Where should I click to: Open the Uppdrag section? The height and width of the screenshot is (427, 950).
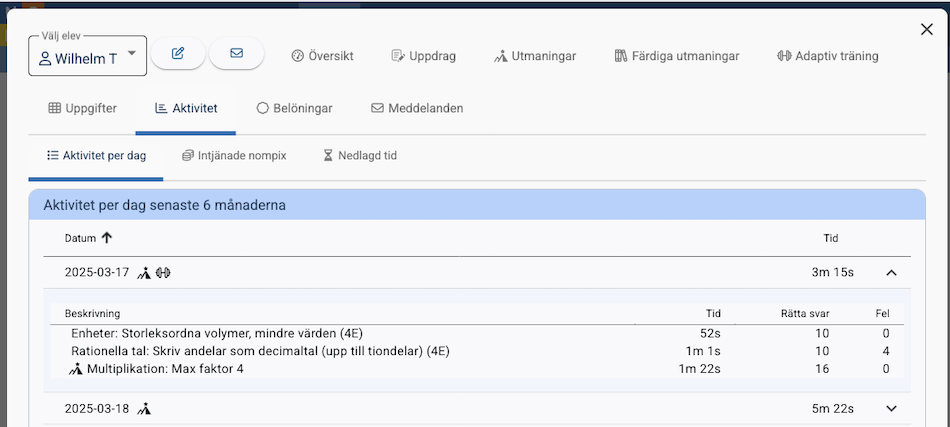tap(423, 56)
